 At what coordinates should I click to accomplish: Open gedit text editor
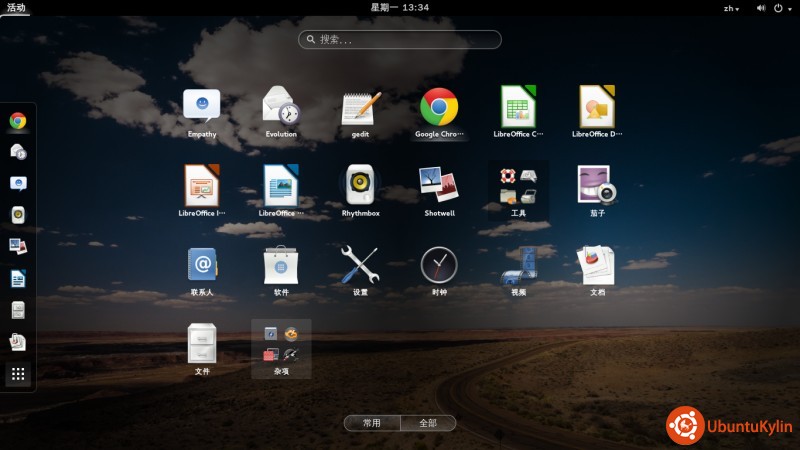coord(360,107)
